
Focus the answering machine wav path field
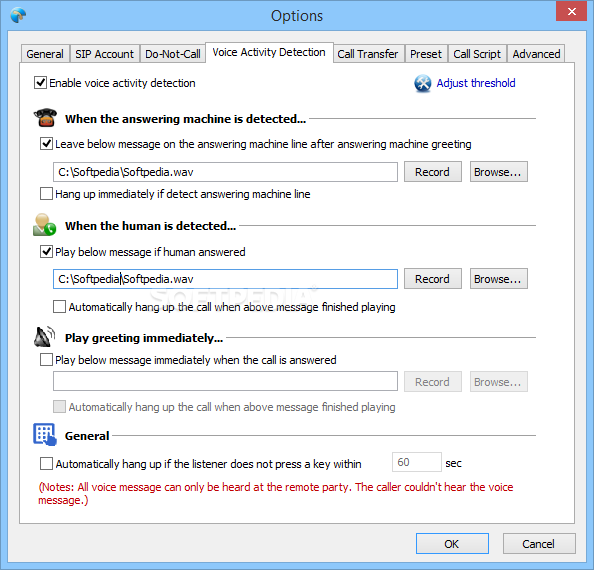[x=225, y=172]
